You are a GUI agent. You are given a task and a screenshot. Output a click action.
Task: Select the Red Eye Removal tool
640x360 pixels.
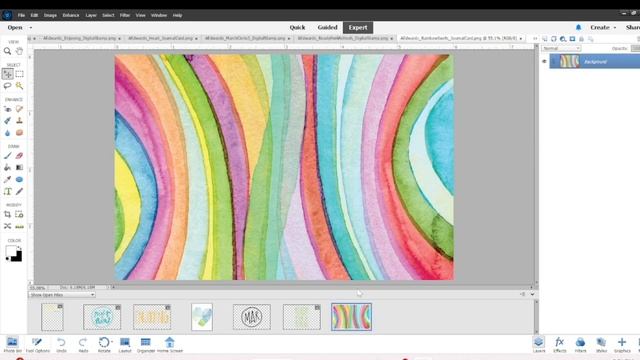coord(7,109)
